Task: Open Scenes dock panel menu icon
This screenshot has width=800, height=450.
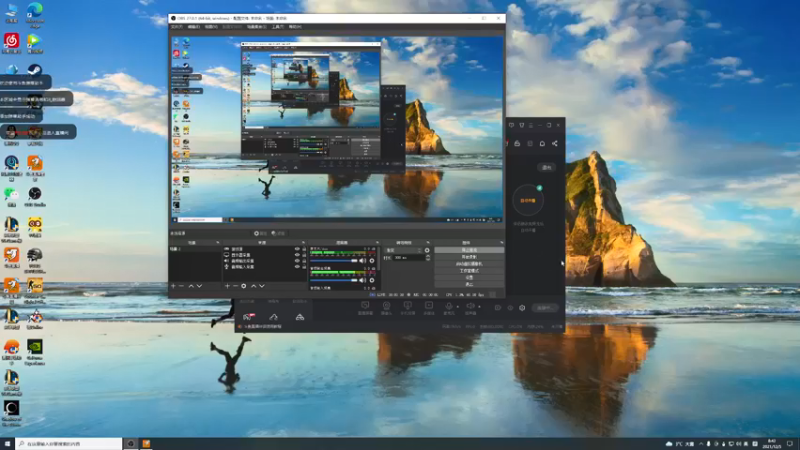Action: tap(218, 243)
